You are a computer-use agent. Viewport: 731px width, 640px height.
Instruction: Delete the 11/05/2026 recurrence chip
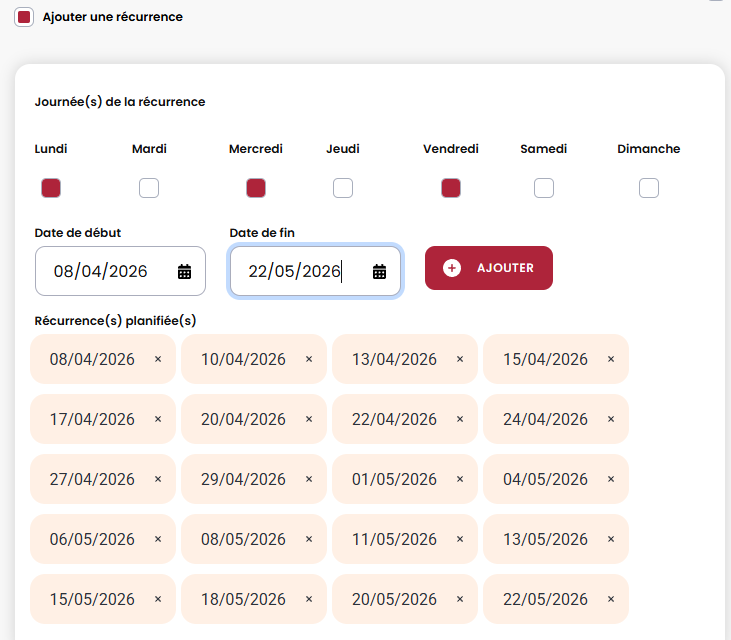tap(460, 539)
